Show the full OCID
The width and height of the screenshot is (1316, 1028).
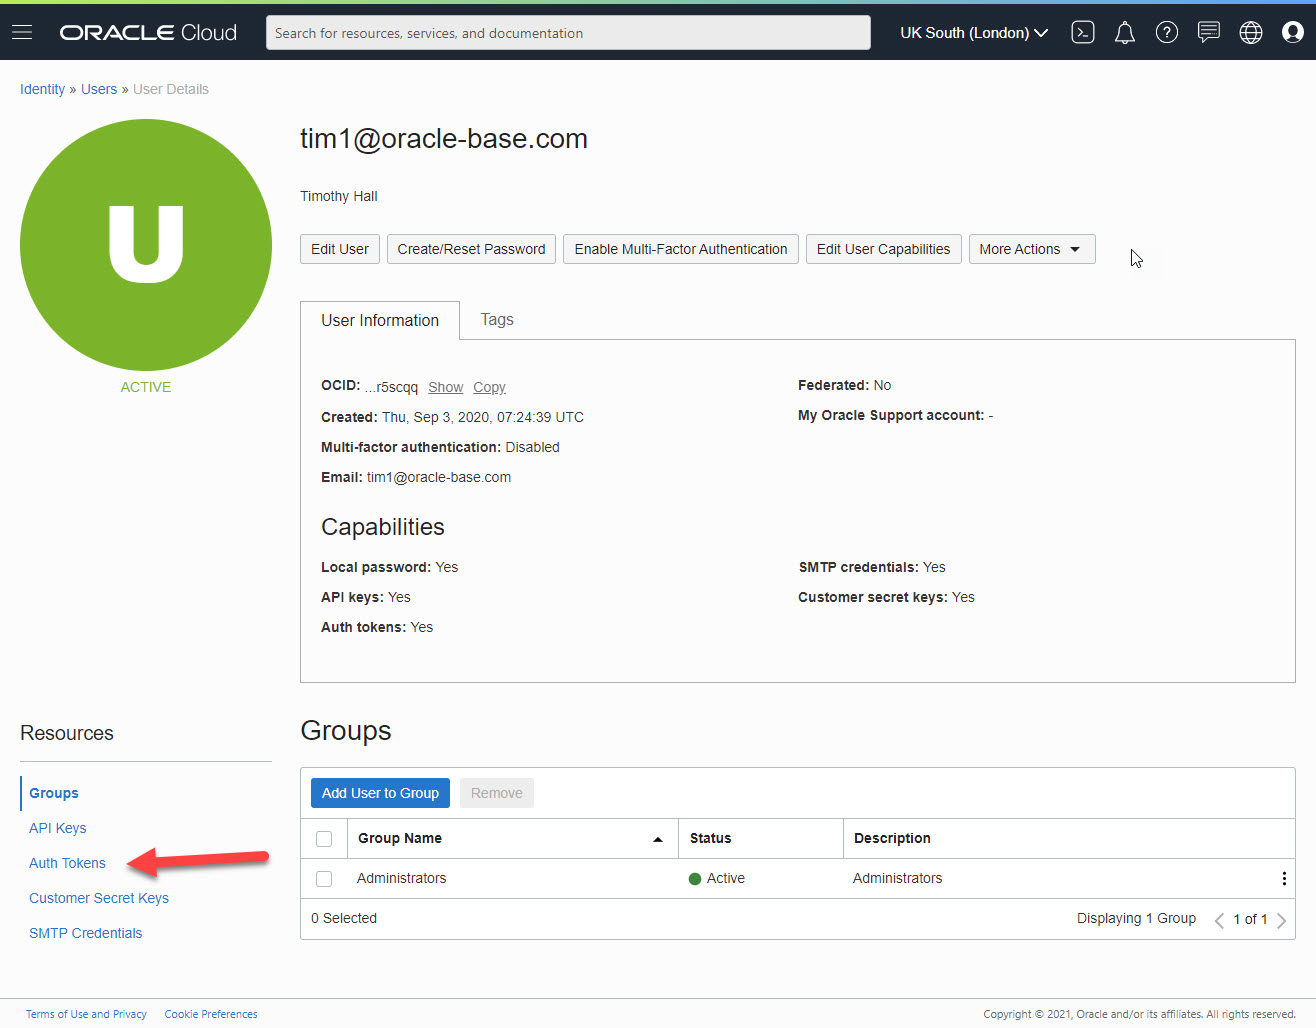446,387
